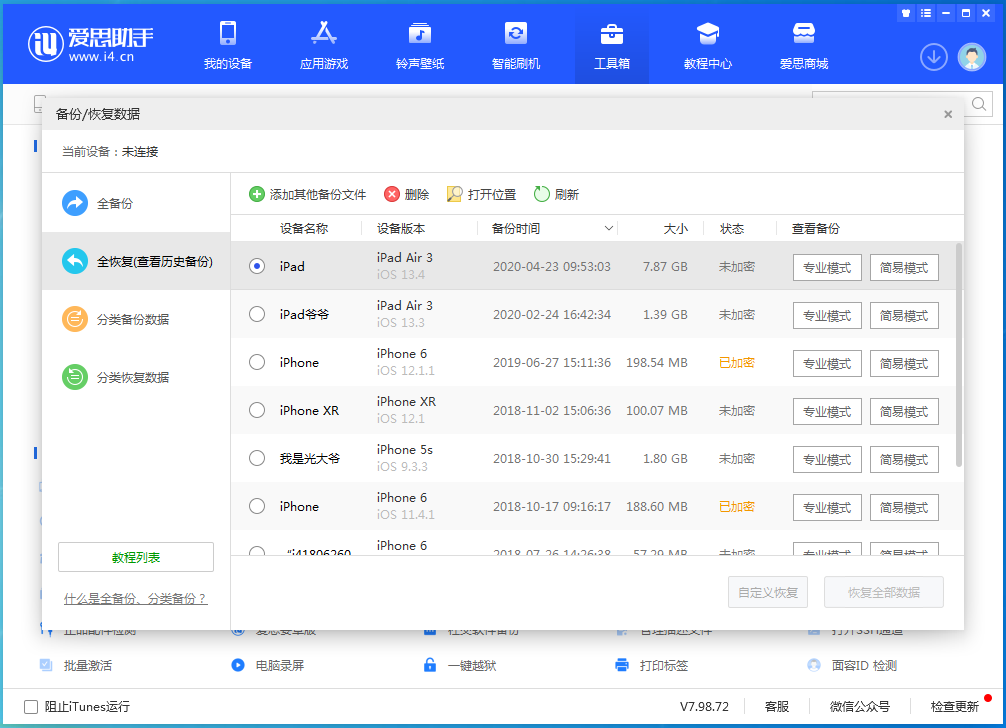
Task: Select the iPad爷爷 backup radio button
Action: (x=257, y=314)
